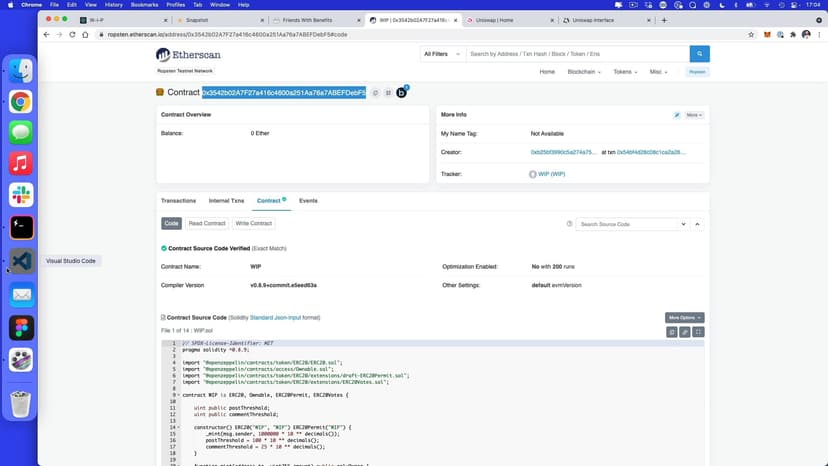Image resolution: width=828 pixels, height=466 pixels.
Task: Open Figma from the dock
Action: [21, 327]
